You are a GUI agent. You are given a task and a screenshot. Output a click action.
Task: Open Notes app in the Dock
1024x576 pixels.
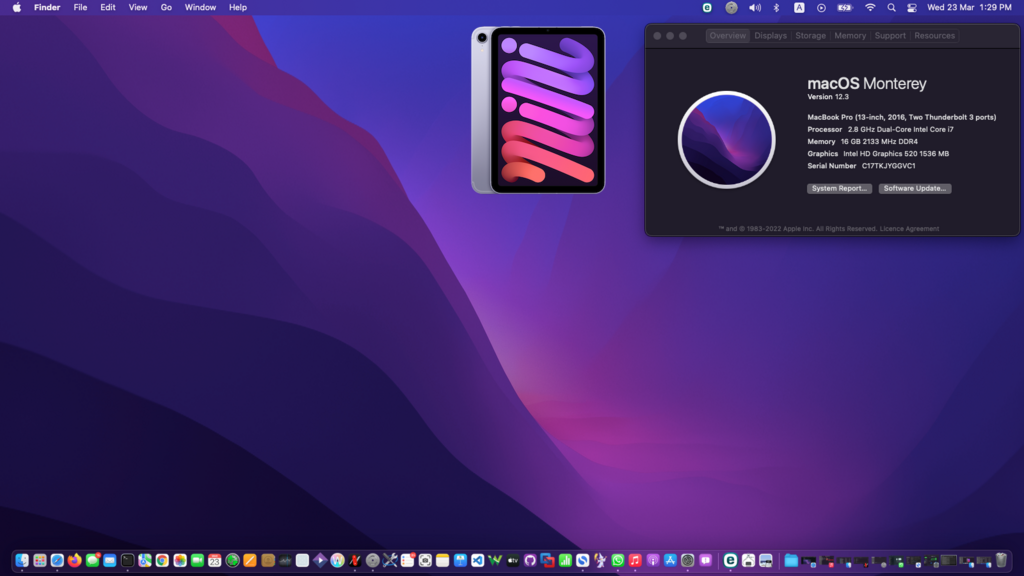tap(443, 560)
